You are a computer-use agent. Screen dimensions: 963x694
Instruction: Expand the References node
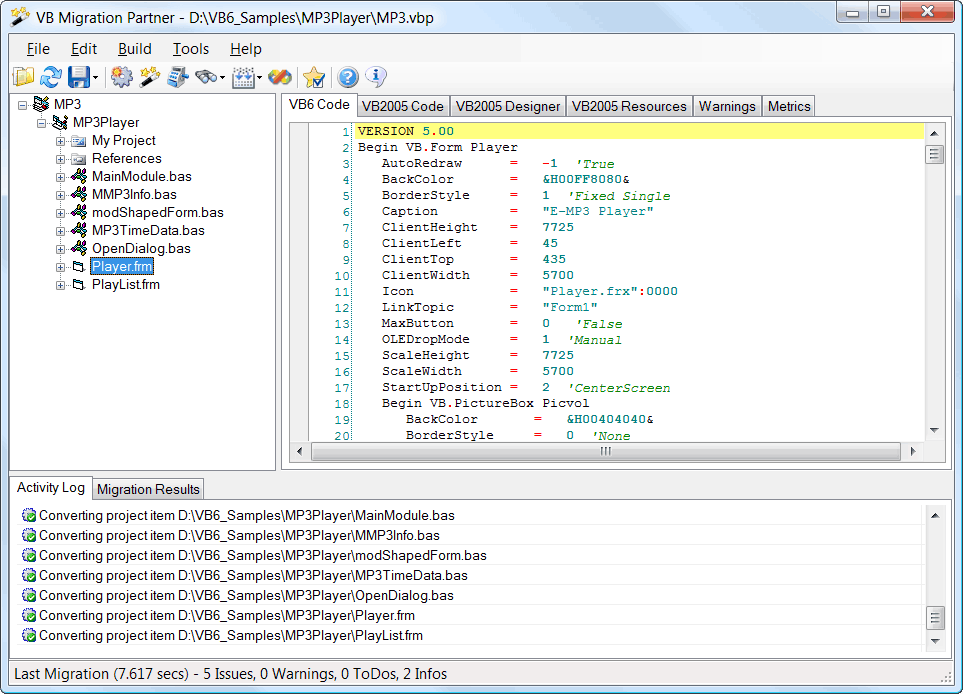pos(60,159)
